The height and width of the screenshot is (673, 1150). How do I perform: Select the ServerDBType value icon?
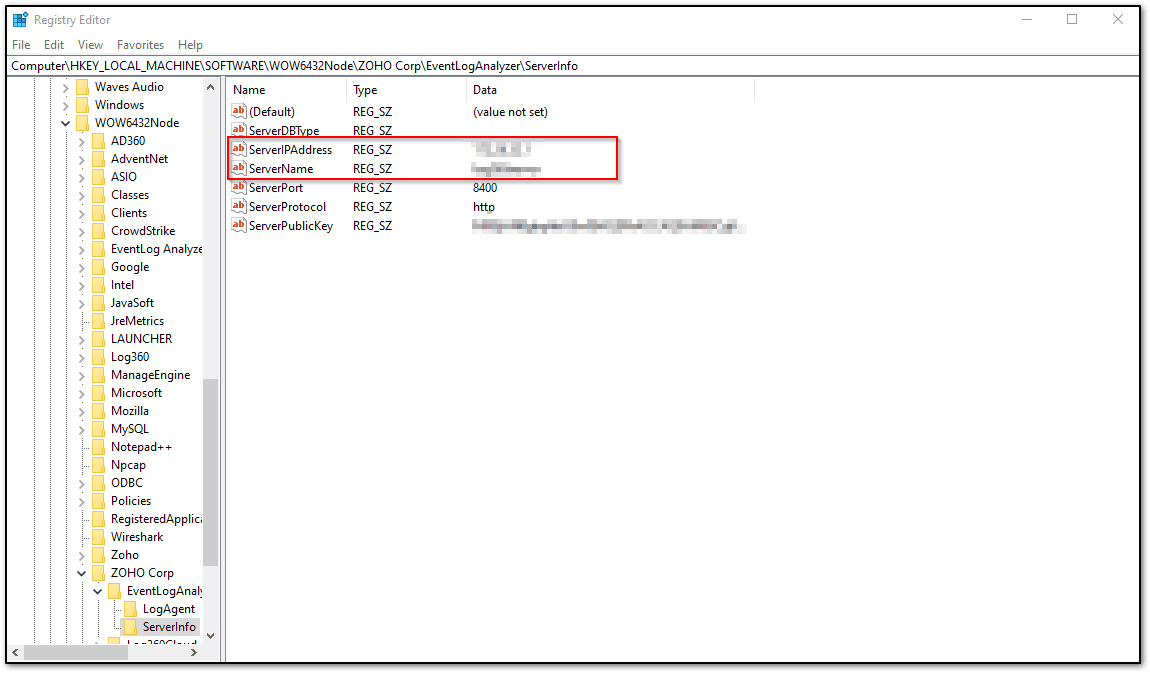tap(238, 130)
